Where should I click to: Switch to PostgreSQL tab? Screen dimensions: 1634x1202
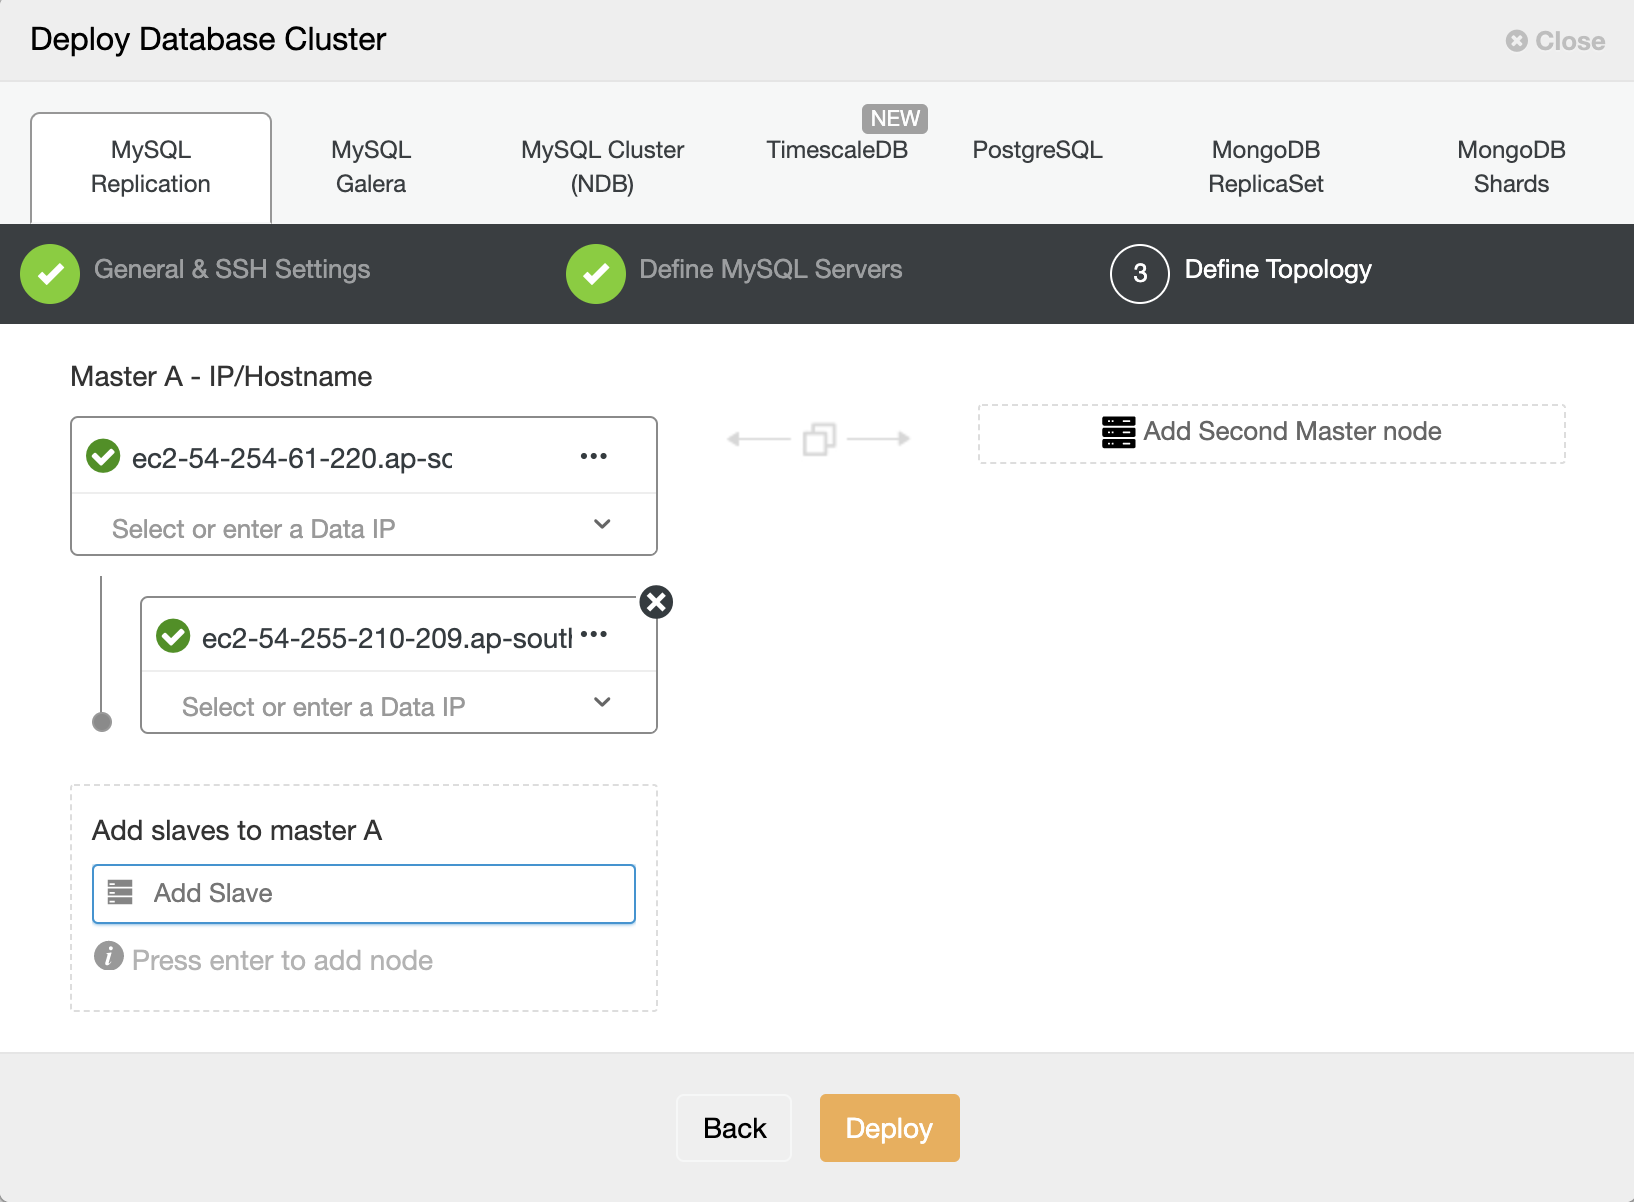pos(1037,150)
